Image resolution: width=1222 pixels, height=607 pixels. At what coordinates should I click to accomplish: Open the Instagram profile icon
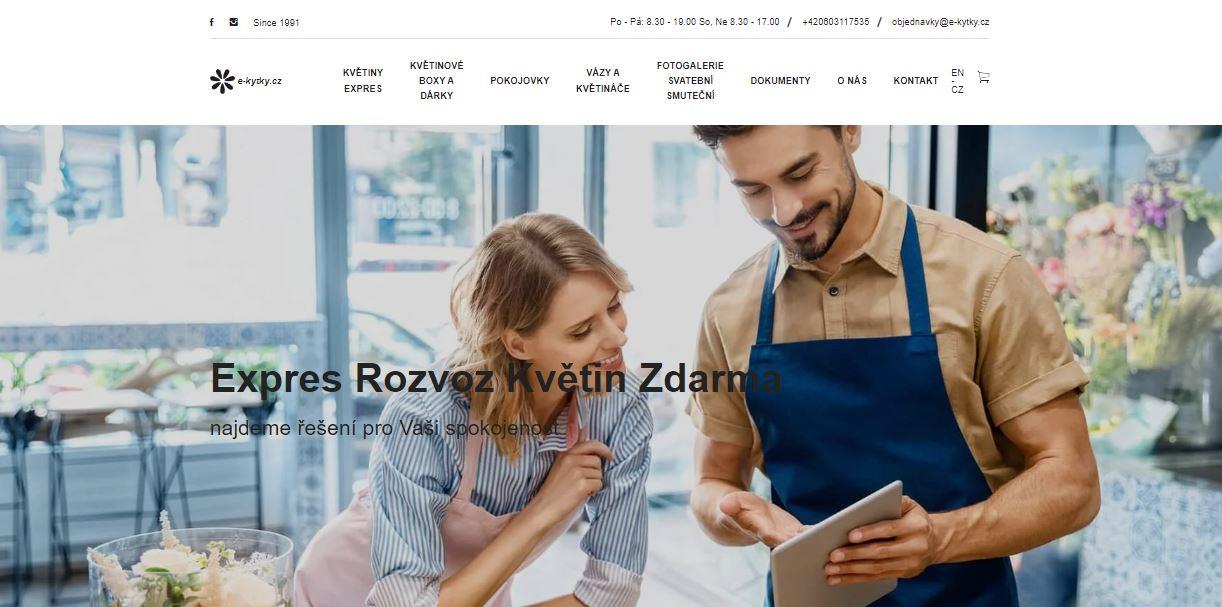(234, 22)
